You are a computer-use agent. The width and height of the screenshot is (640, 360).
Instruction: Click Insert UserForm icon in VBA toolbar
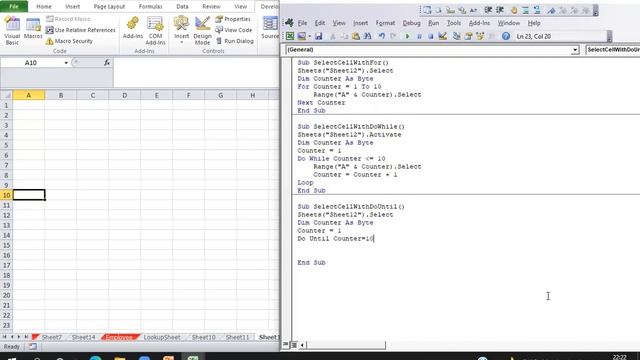pyautogui.click(x=302, y=36)
